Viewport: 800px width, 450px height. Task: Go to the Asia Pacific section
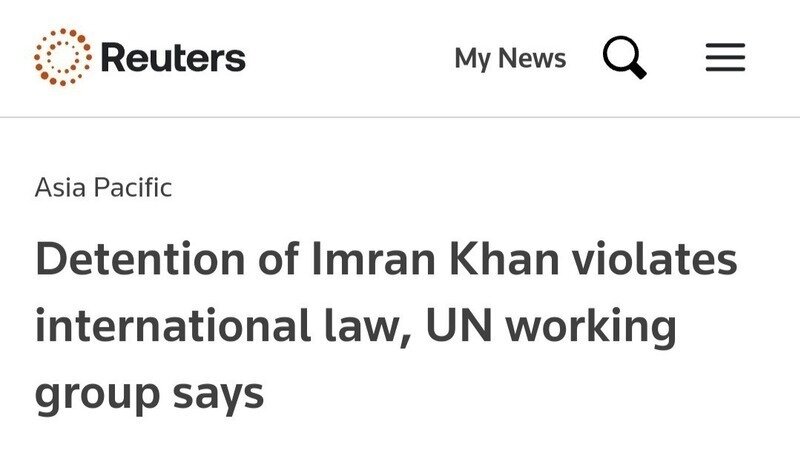tap(104, 187)
